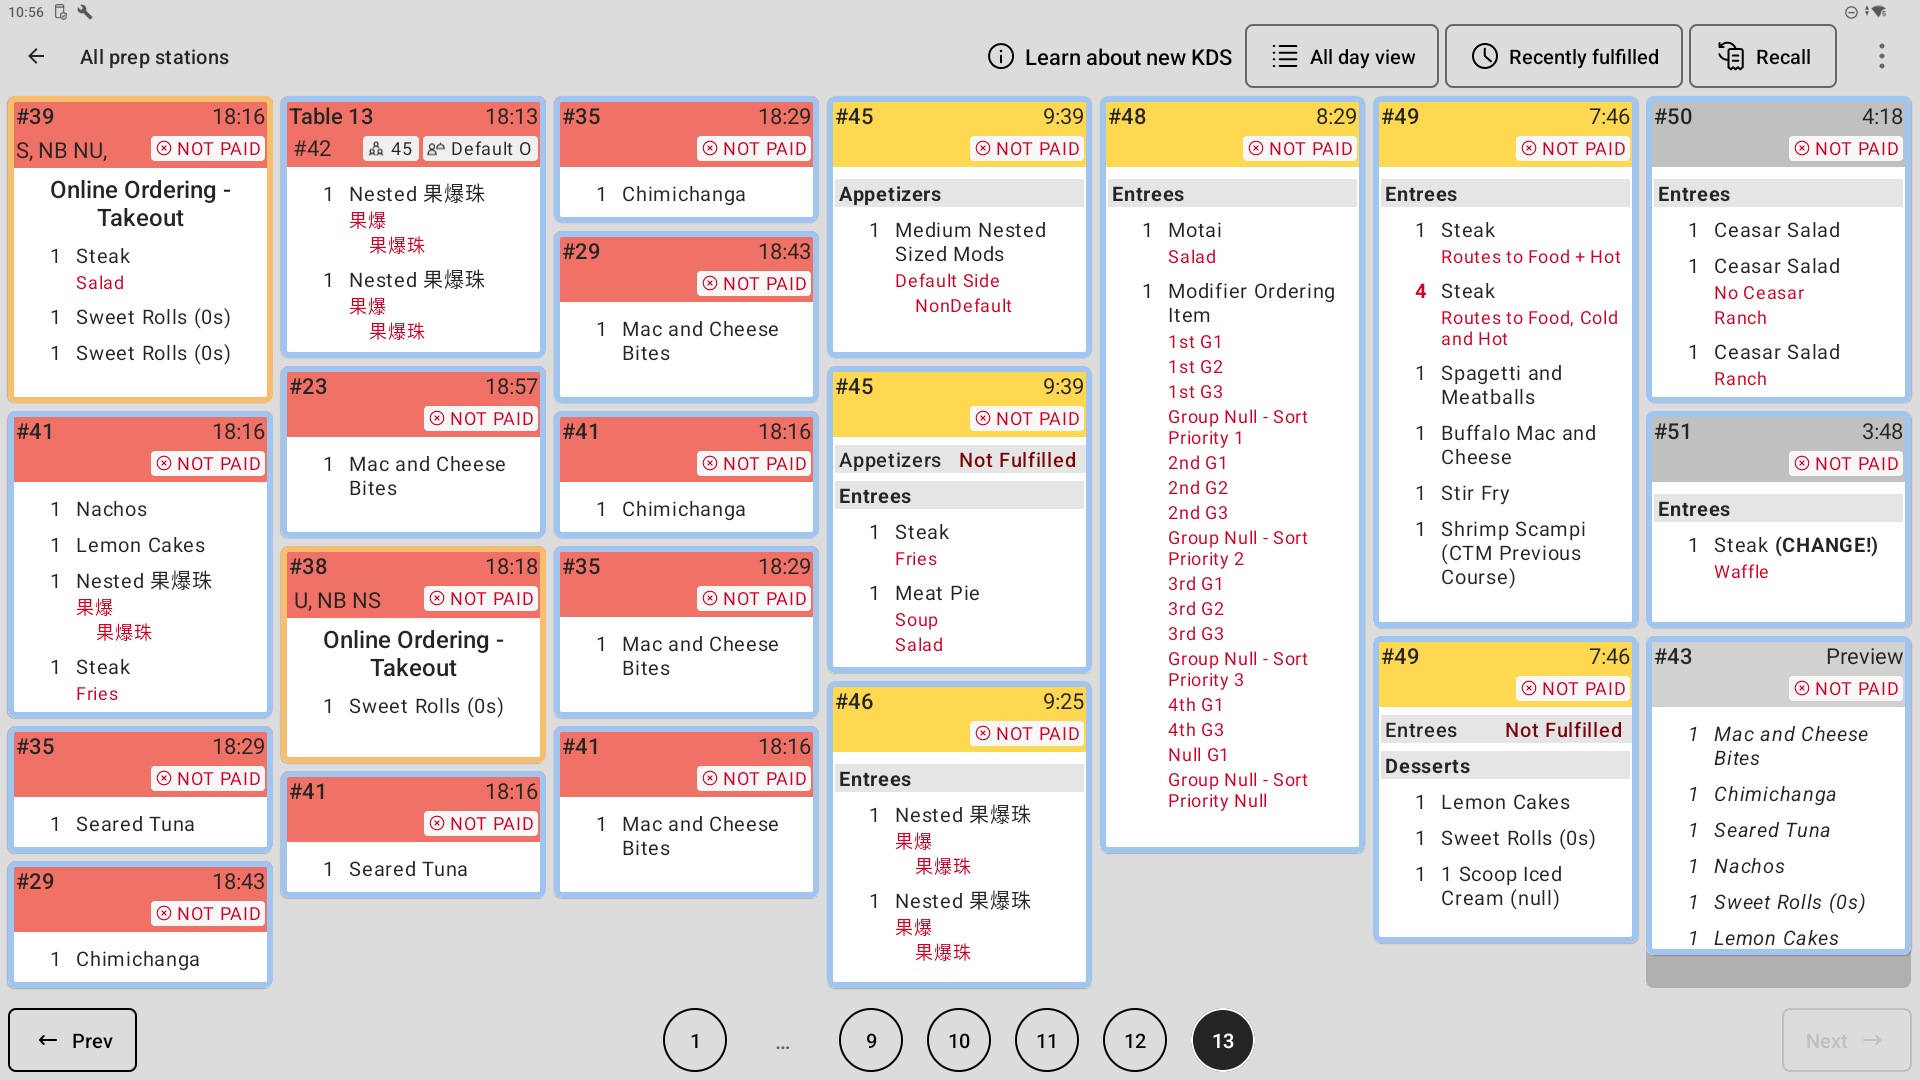The image size is (1920, 1080).
Task: Open the info icon beside Learn about new KDS
Action: pyautogui.click(x=1000, y=57)
